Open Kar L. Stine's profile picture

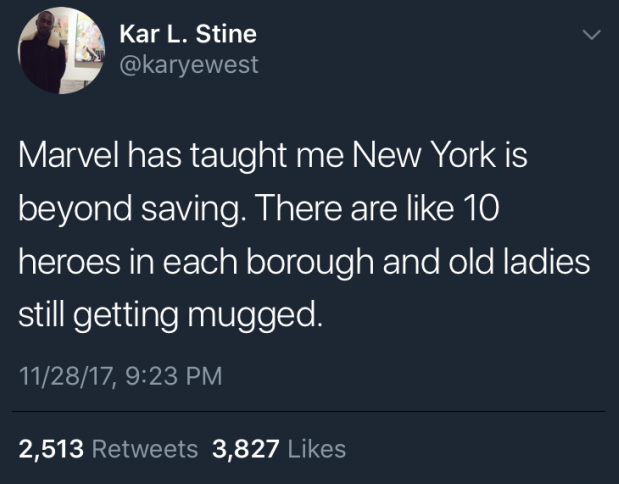click(61, 51)
